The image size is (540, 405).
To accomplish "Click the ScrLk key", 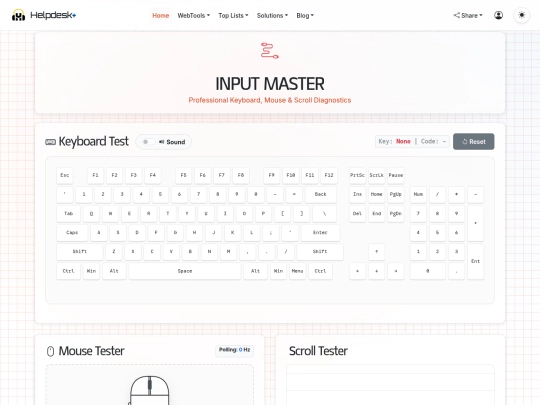I will (376, 175).
